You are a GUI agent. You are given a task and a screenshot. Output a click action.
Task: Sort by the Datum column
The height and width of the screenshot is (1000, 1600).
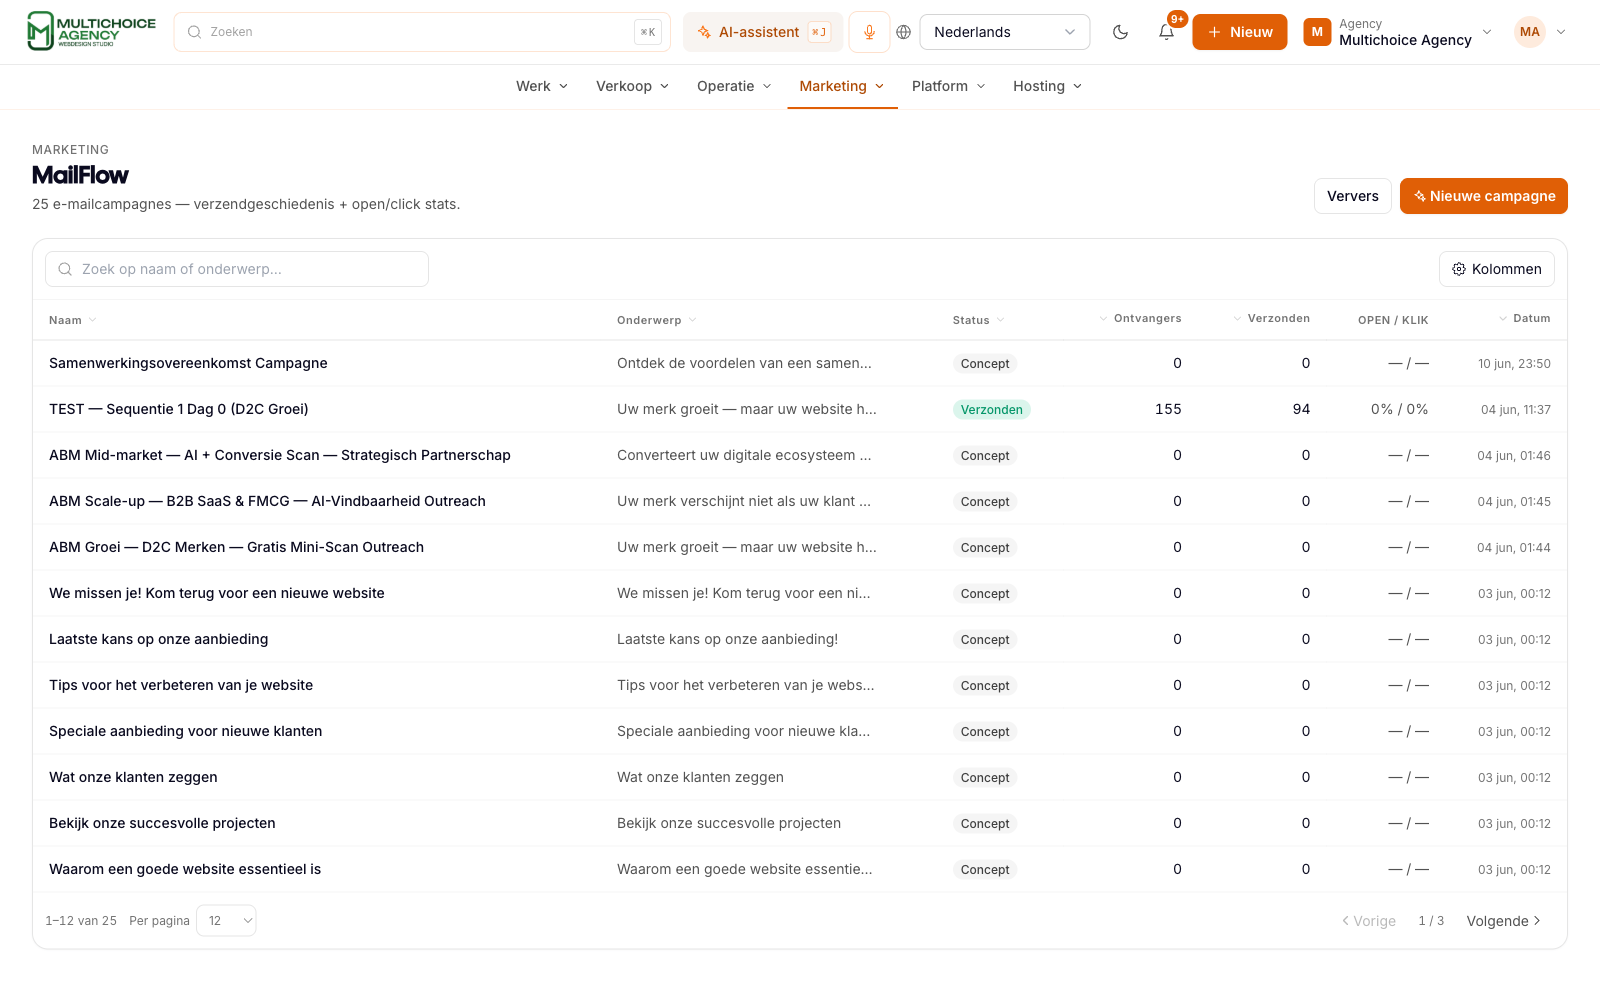(1524, 318)
